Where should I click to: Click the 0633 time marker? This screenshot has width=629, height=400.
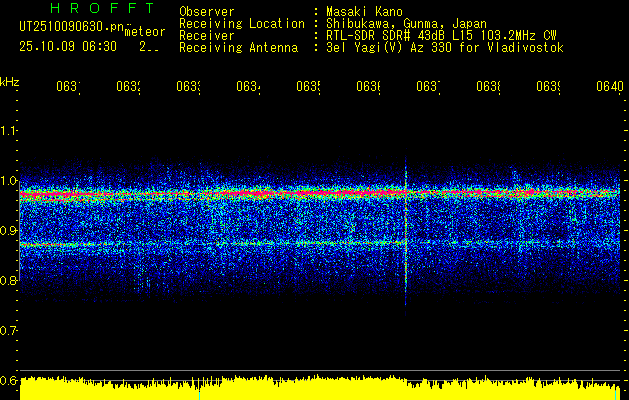click(188, 87)
